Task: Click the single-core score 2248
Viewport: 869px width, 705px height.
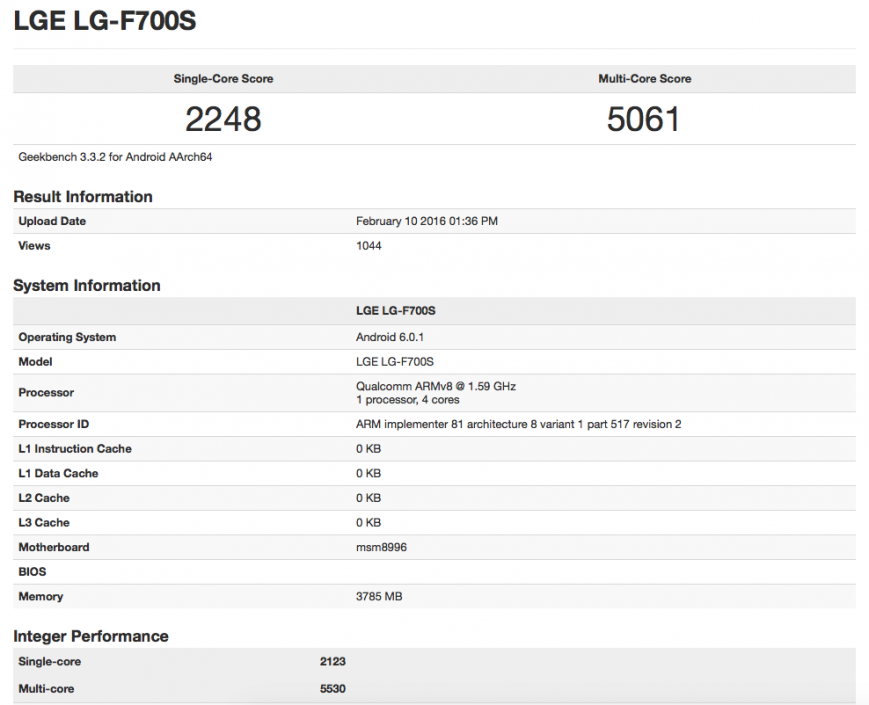Action: [x=223, y=119]
